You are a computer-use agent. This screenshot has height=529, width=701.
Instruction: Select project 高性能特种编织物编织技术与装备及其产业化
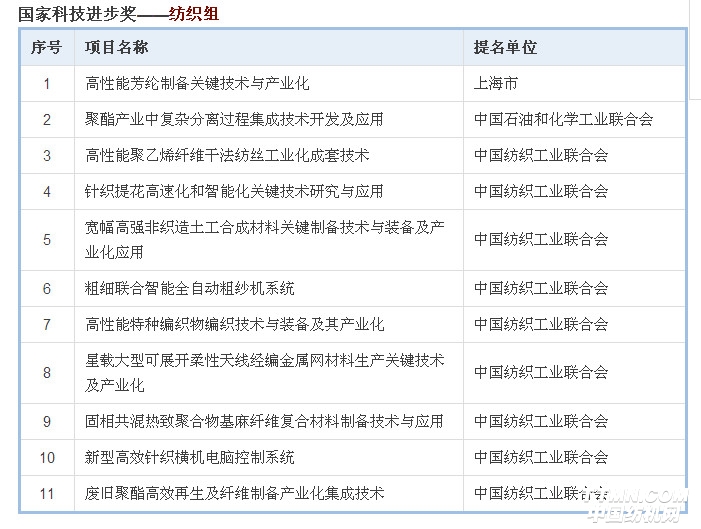point(234,325)
